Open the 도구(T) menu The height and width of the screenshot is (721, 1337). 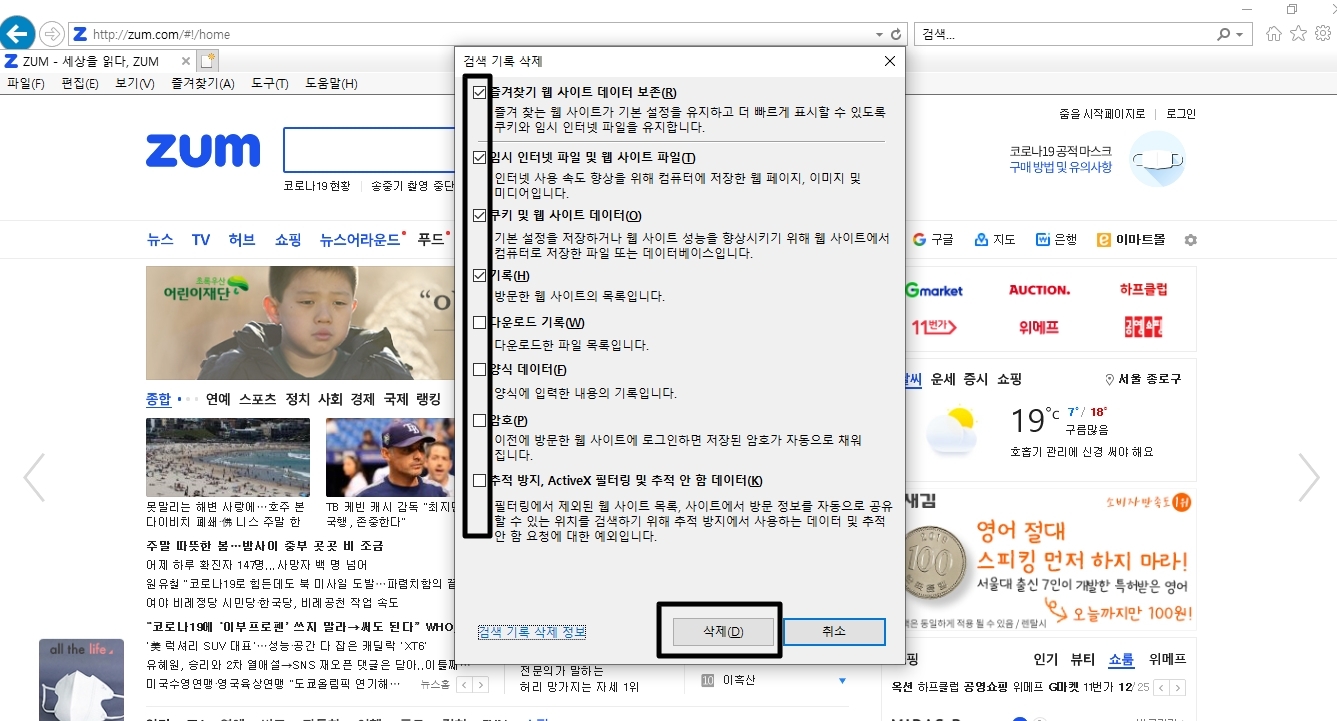pos(270,84)
